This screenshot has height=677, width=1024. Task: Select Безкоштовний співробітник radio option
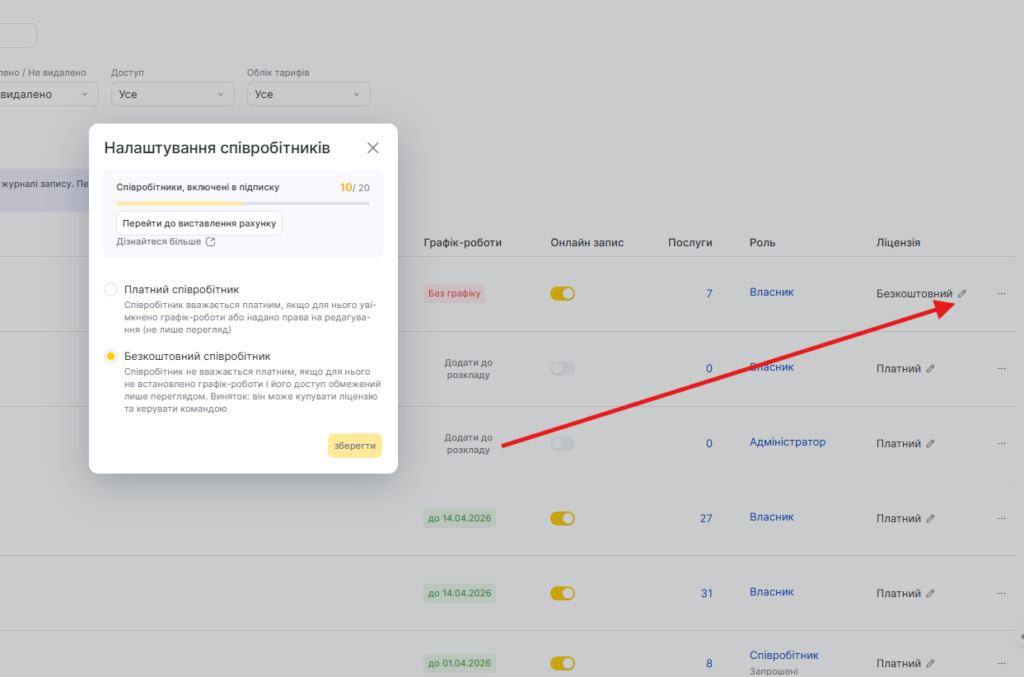tap(111, 356)
